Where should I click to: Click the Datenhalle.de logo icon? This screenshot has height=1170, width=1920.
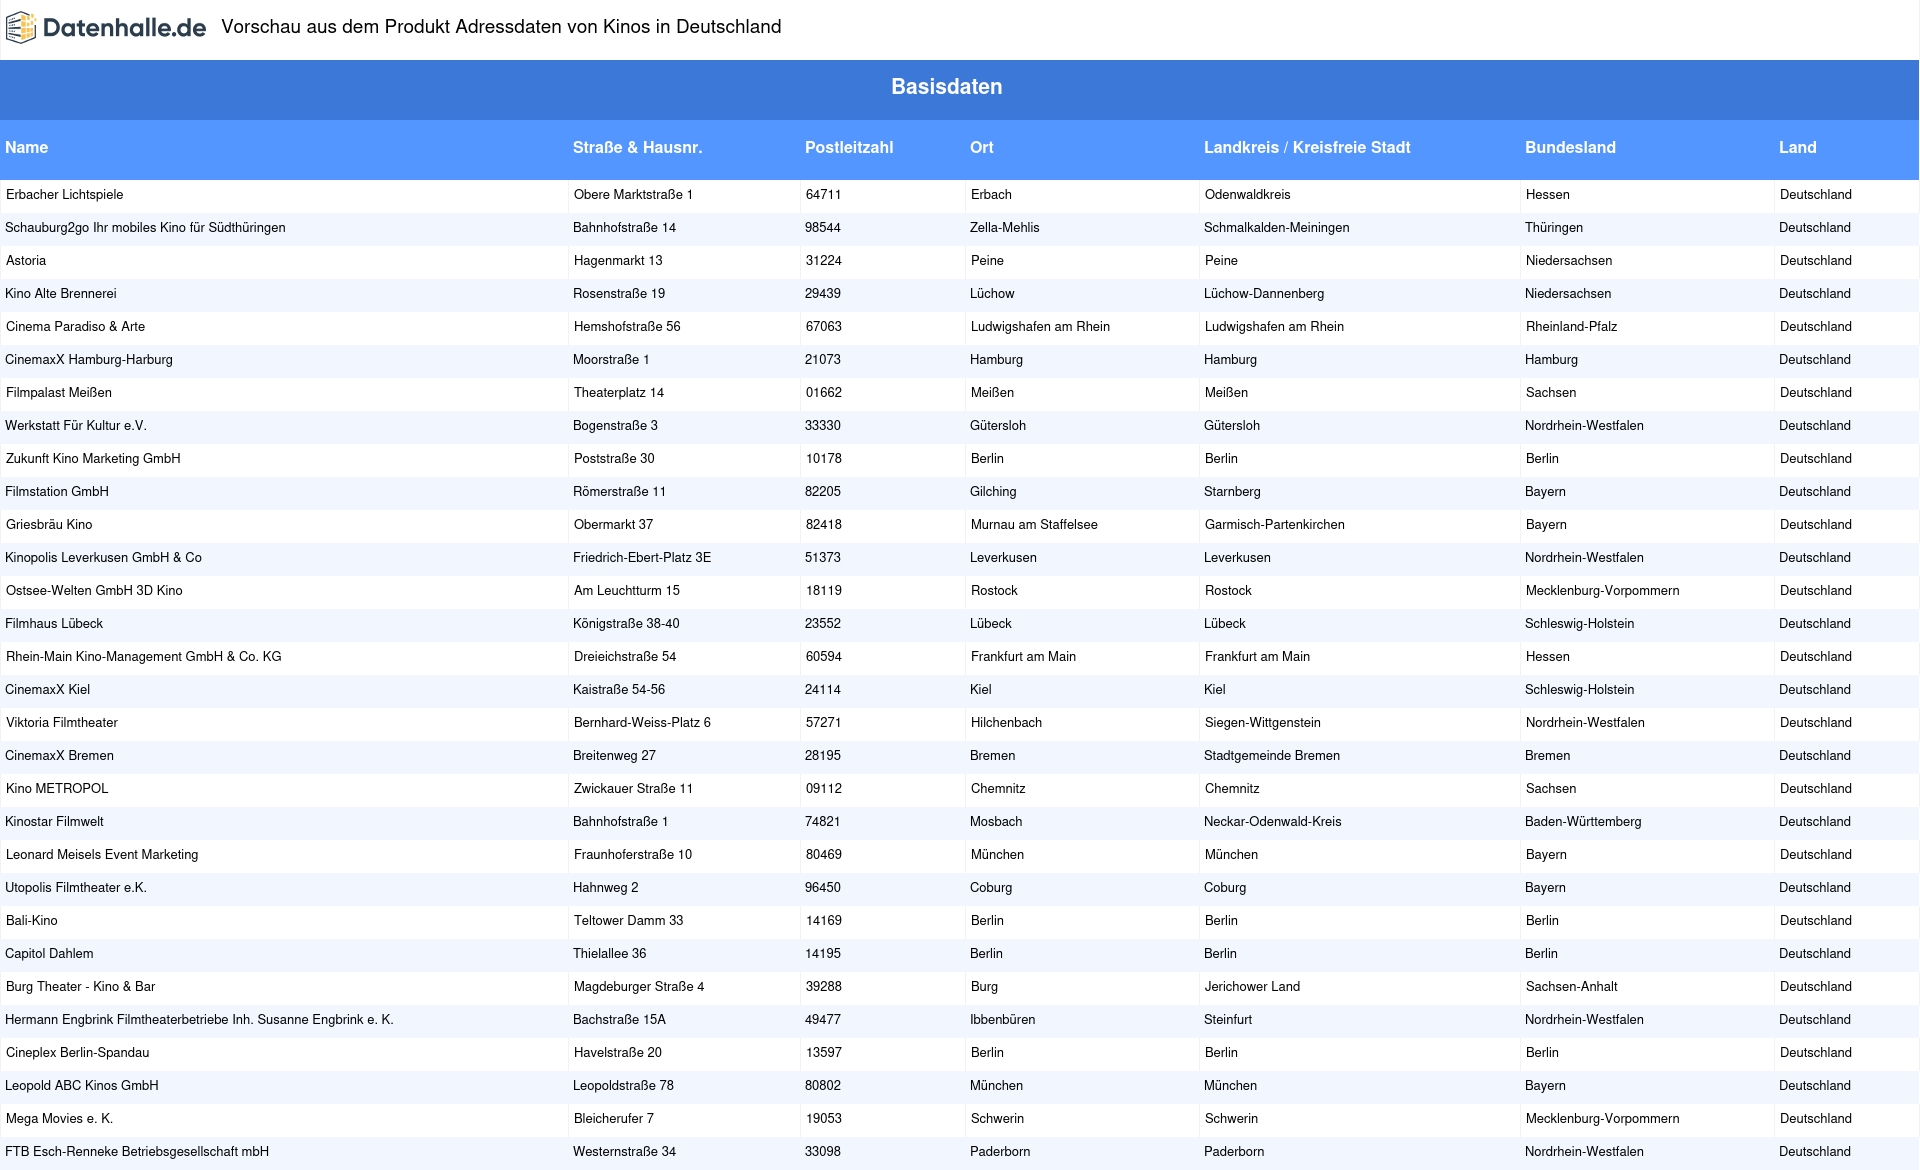(x=21, y=28)
